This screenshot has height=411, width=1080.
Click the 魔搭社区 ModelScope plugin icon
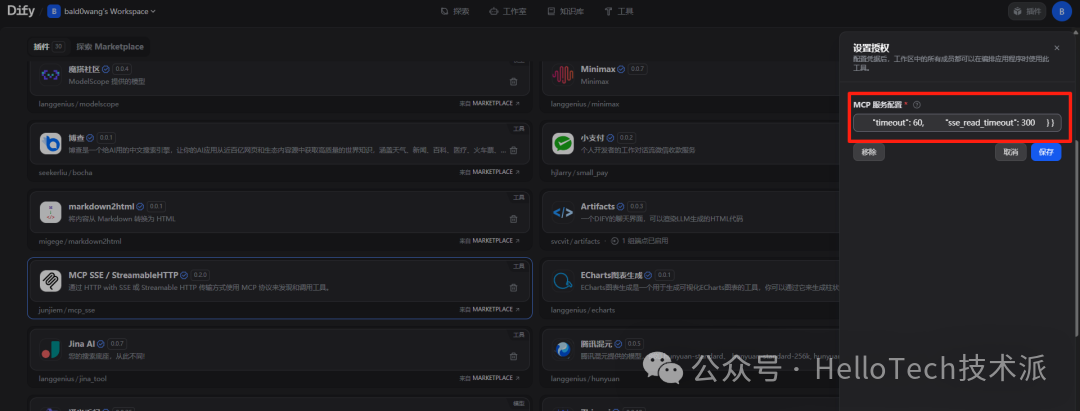coord(51,75)
